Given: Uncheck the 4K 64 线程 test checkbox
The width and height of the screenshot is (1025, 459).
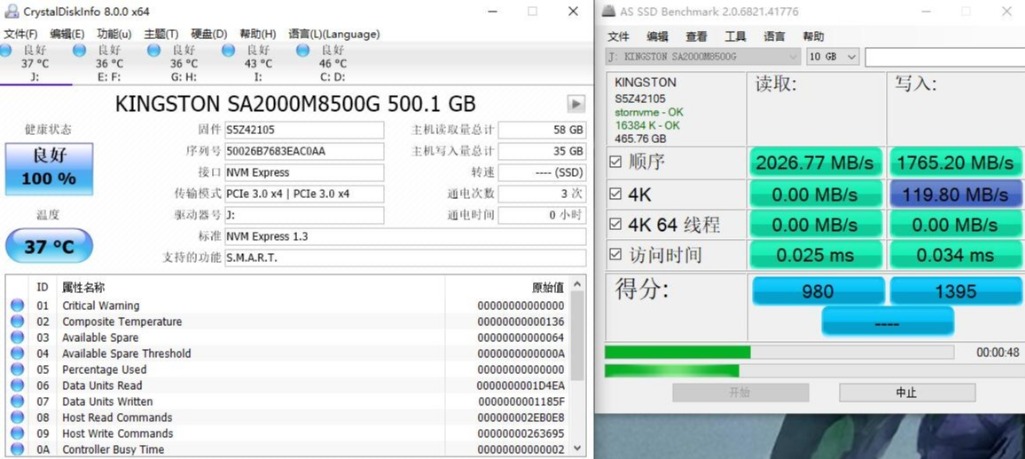Looking at the screenshot, I should (615, 224).
